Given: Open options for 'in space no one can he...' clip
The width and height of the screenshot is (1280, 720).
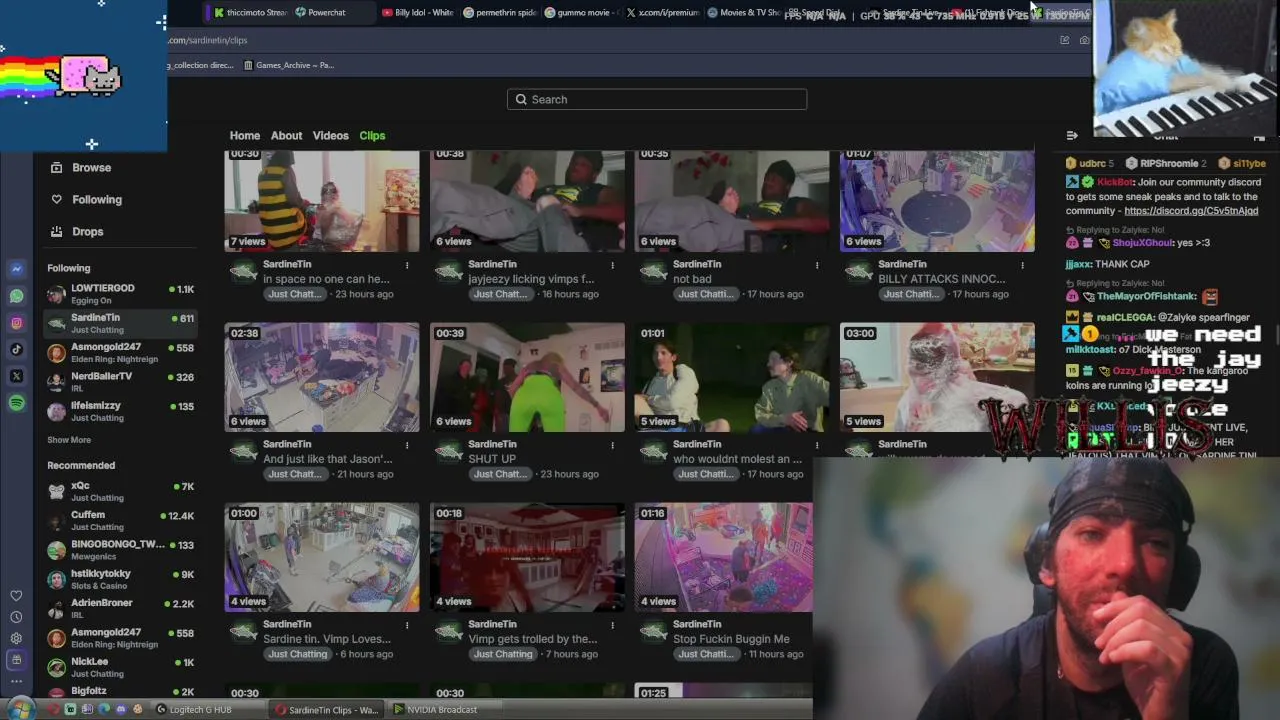Looking at the screenshot, I should pos(407,265).
